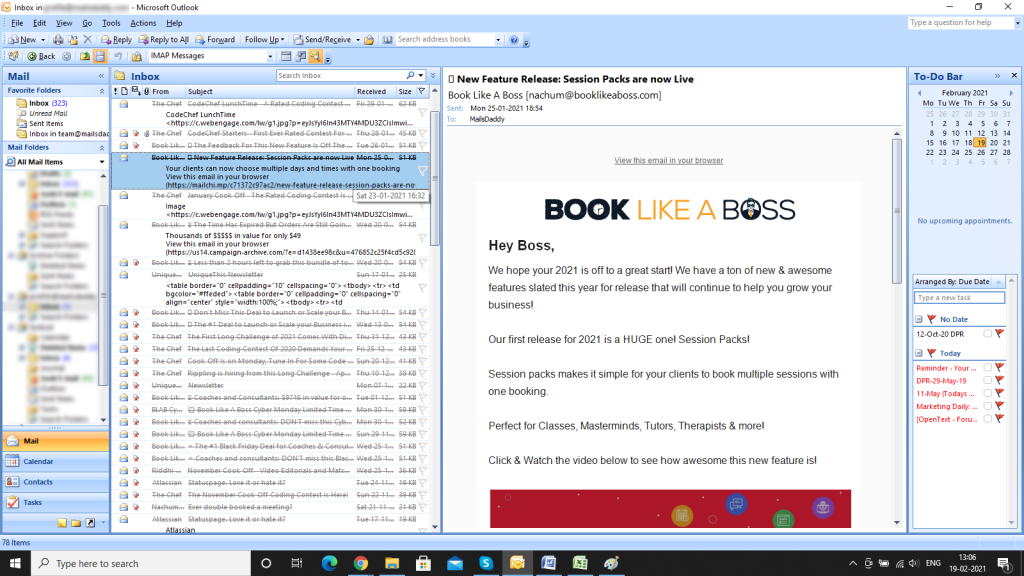The width and height of the screenshot is (1024, 576).
Task: Open Microsoft Edge from taskbar
Action: pos(329,563)
